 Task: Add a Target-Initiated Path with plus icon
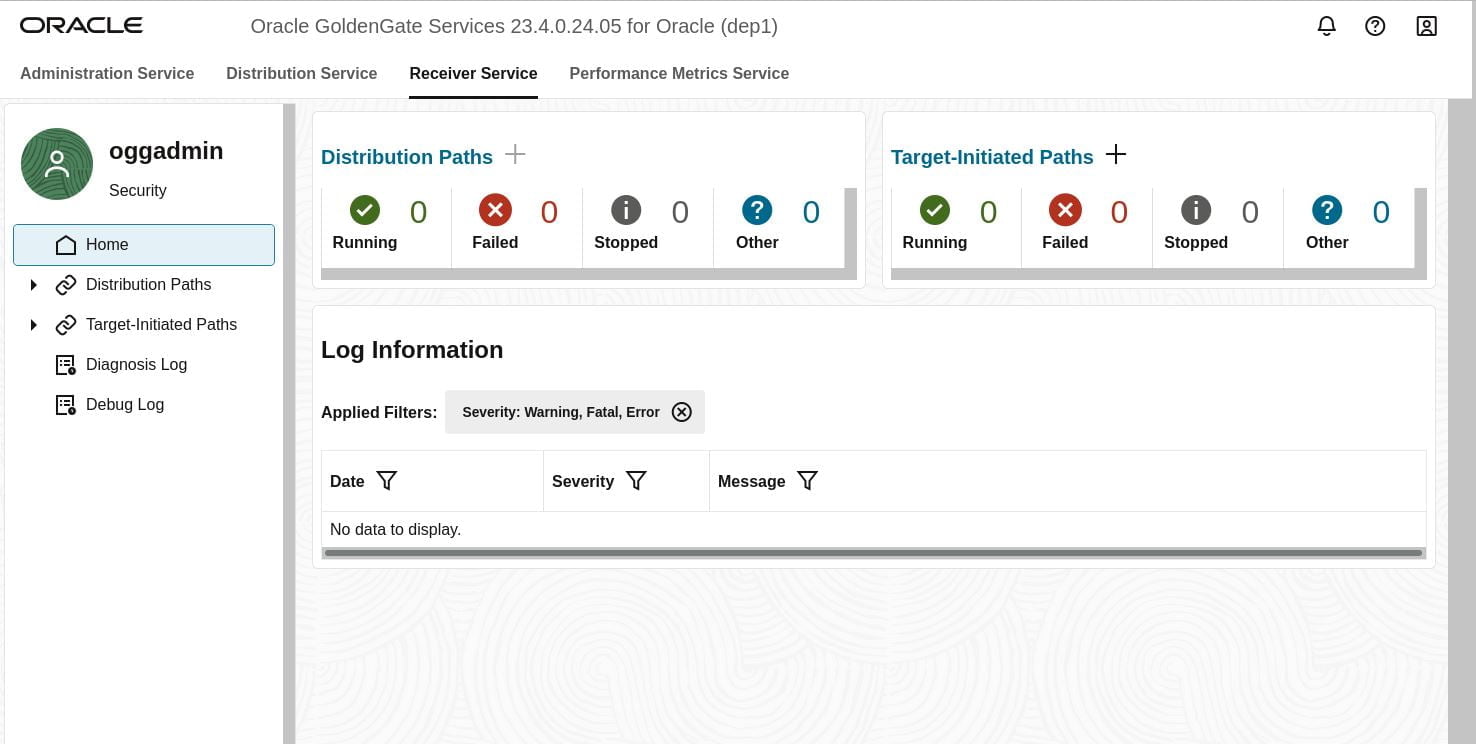[x=1116, y=154]
